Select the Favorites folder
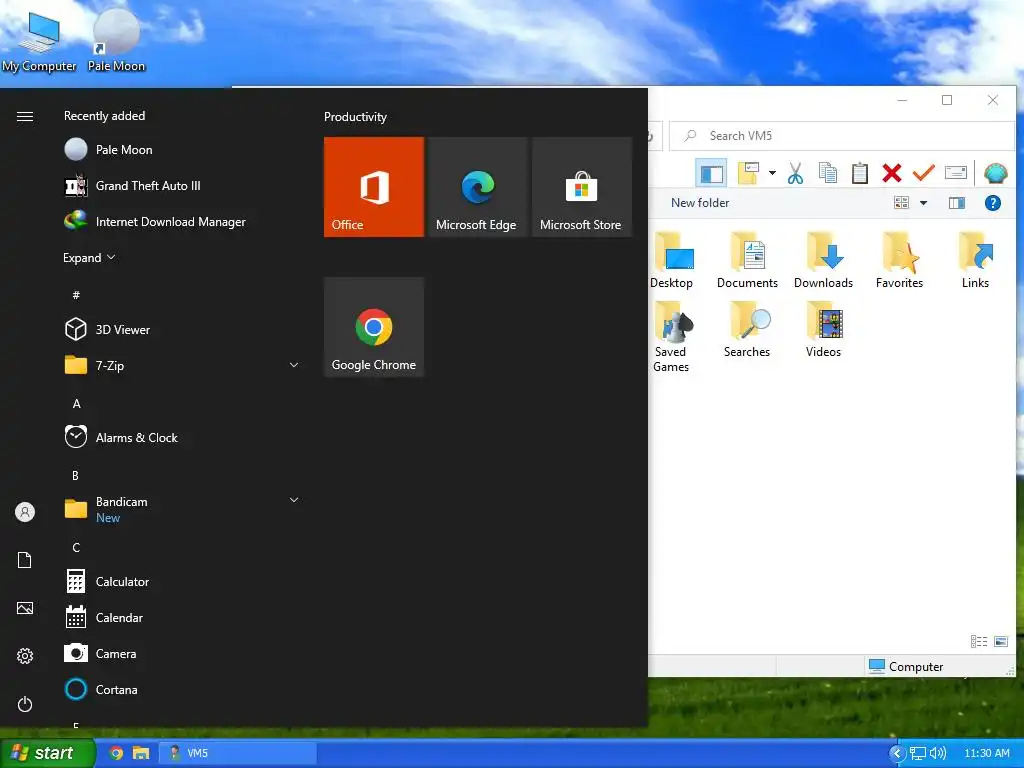This screenshot has height=768, width=1024. pos(899,261)
